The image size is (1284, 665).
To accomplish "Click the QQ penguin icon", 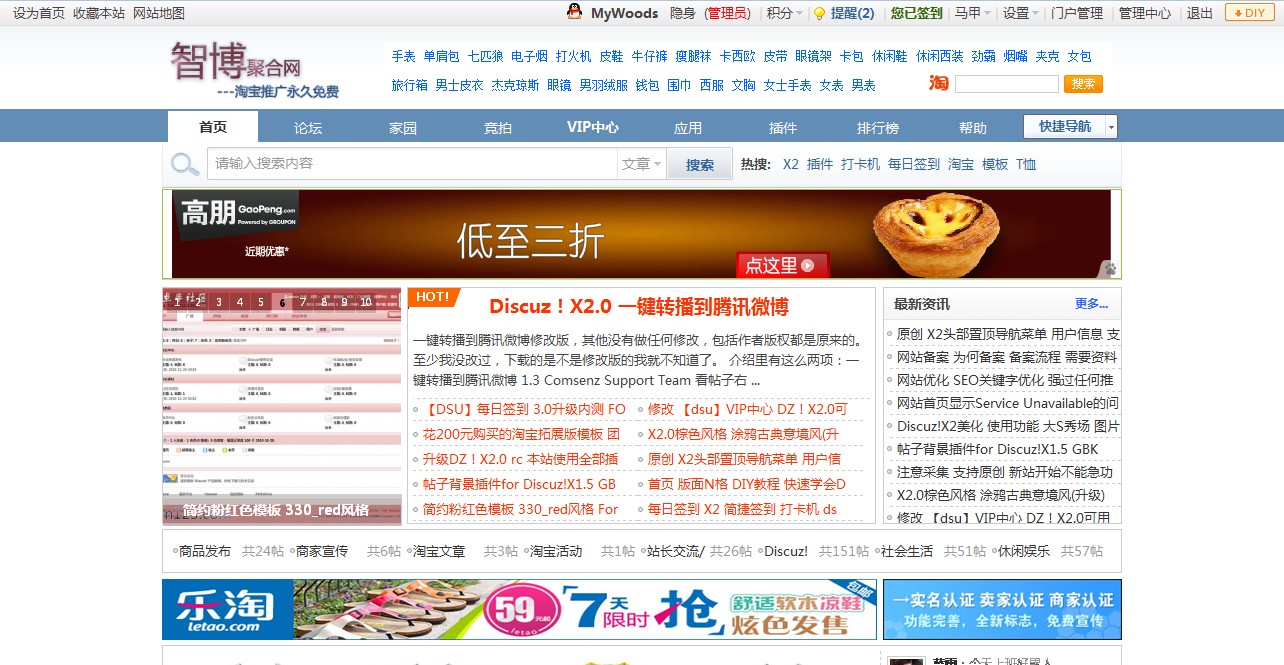I will pos(574,12).
